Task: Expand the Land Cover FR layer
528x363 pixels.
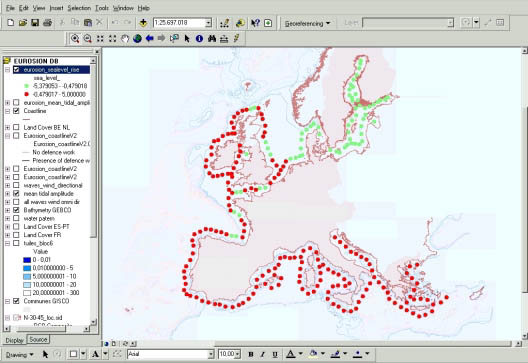Action: click(x=7, y=235)
